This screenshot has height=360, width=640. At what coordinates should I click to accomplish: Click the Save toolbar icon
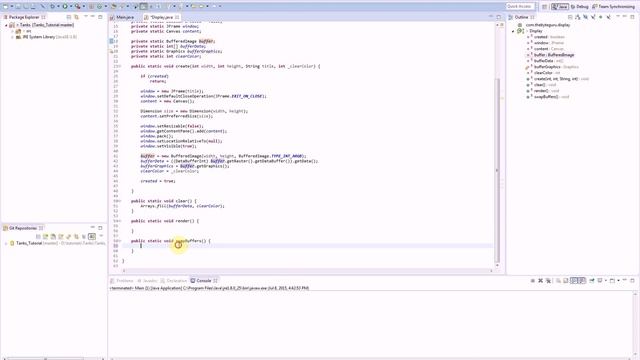[18, 6]
